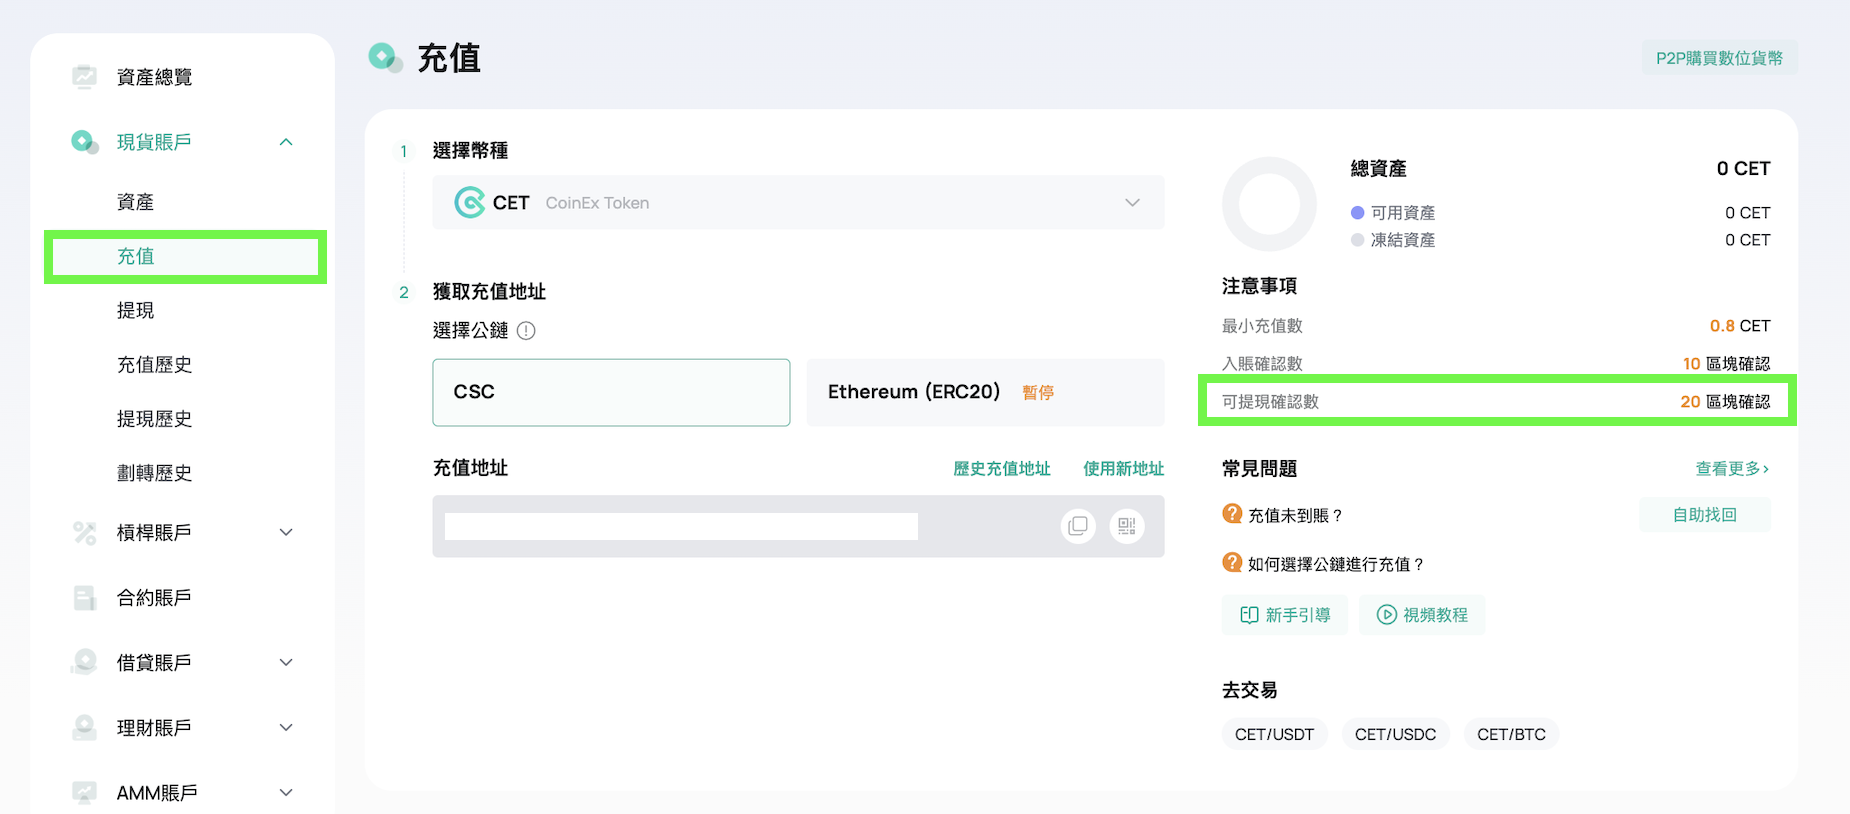Viewport: 1850px width, 814px height.
Task: Click the 借貸賬戶 sidebar icon
Action: click(x=85, y=663)
